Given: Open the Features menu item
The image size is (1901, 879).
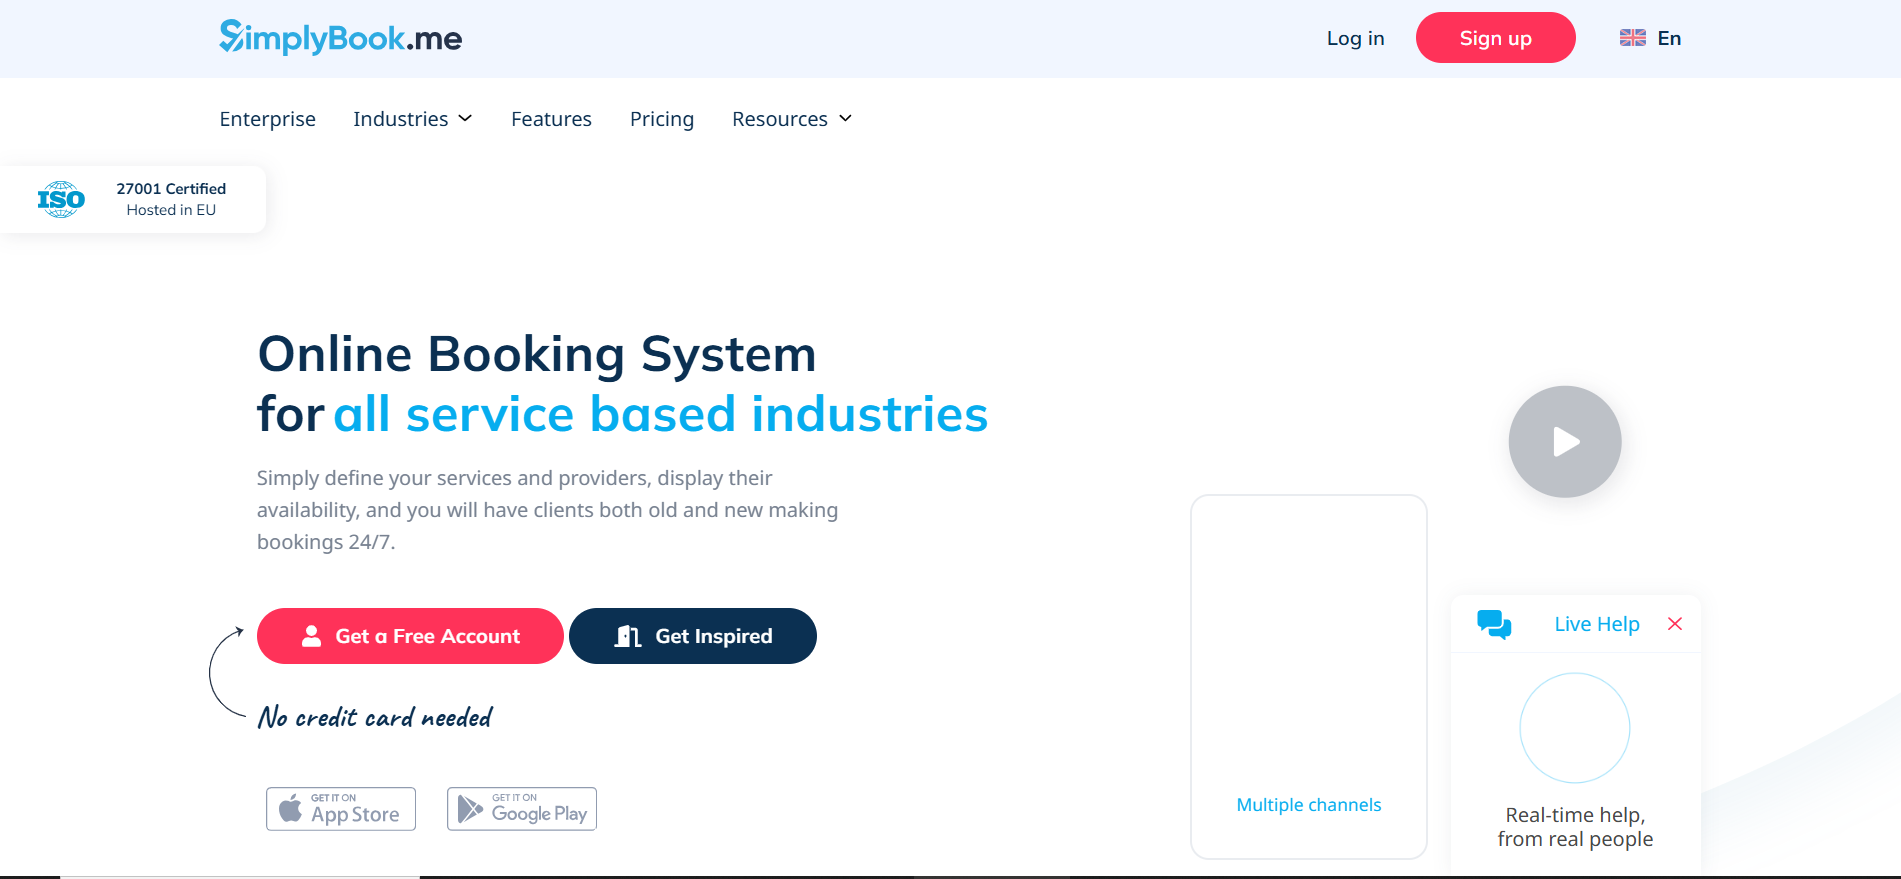Looking at the screenshot, I should click(551, 119).
